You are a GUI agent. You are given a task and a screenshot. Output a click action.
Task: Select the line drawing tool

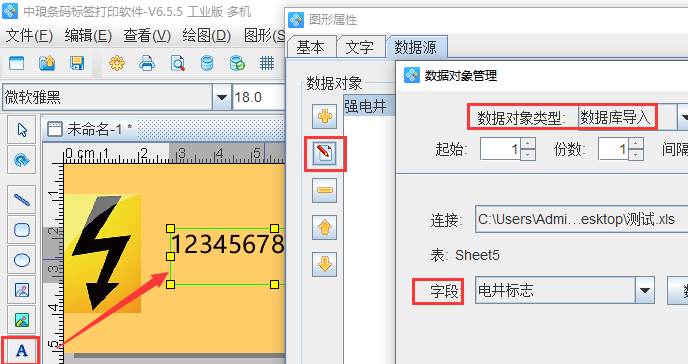(x=22, y=200)
